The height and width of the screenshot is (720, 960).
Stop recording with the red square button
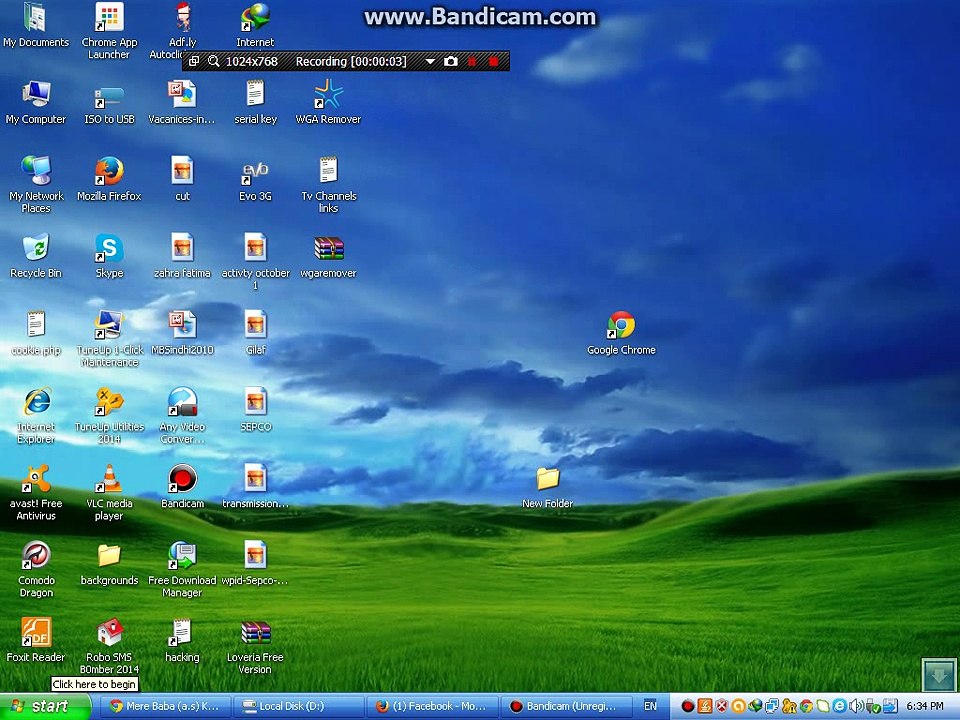click(493, 61)
